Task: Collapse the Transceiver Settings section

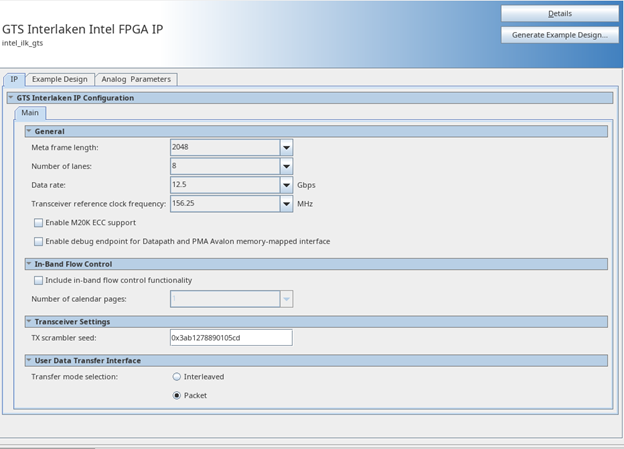Action: (x=29, y=322)
